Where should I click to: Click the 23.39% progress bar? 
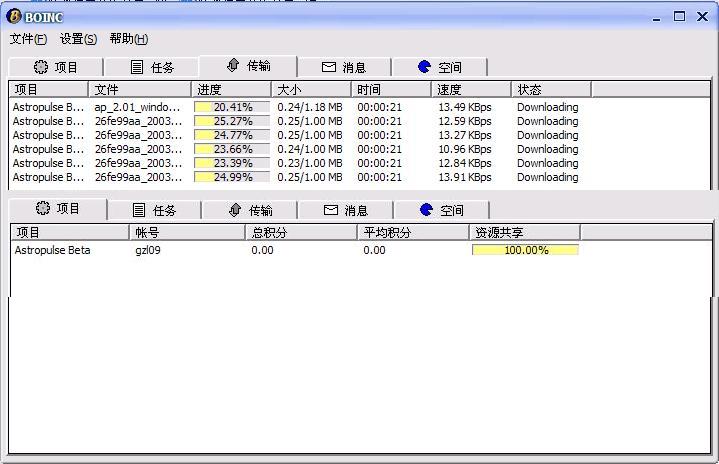click(232, 163)
